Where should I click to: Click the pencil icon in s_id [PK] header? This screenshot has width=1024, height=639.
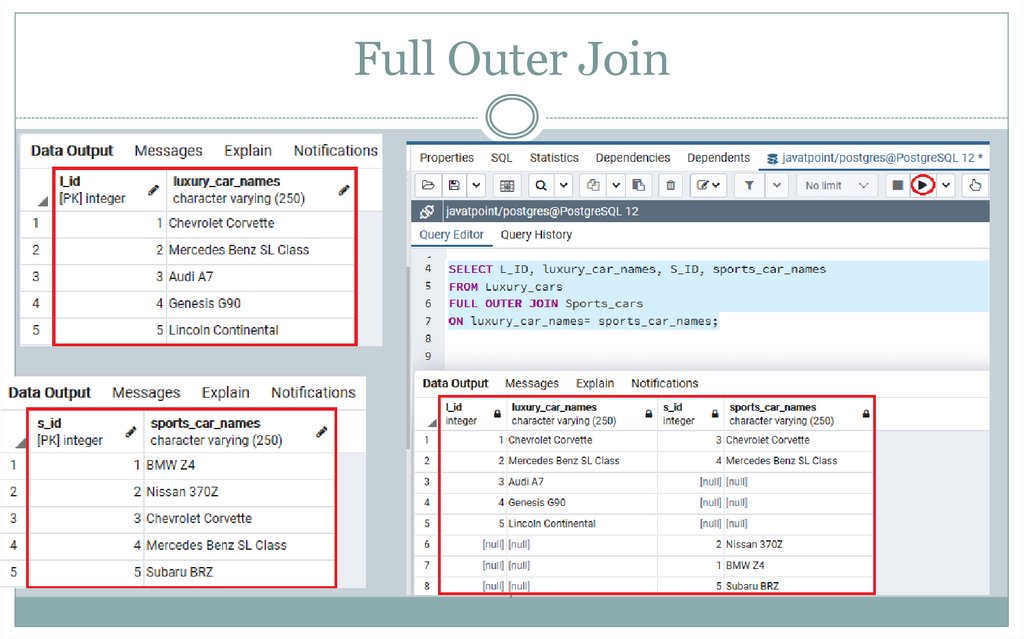click(x=131, y=432)
